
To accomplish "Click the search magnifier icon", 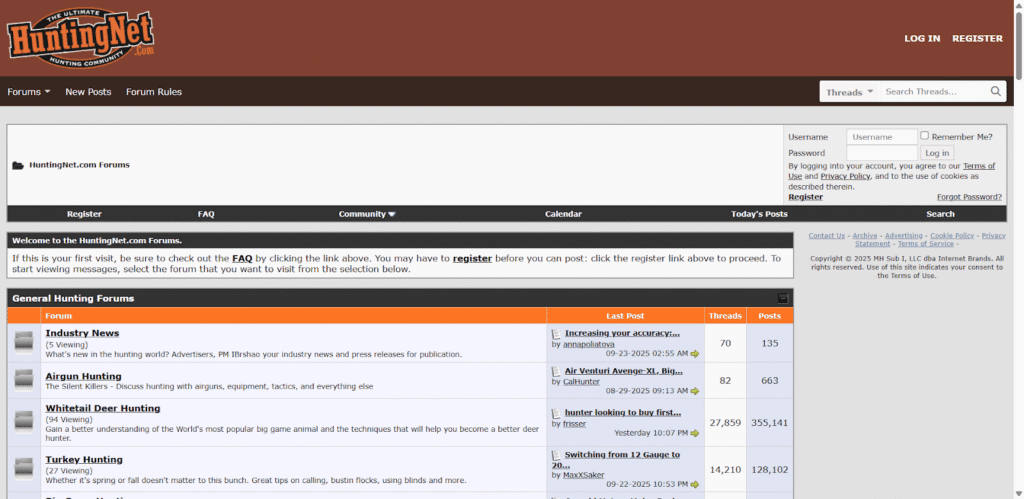I will pos(995,91).
